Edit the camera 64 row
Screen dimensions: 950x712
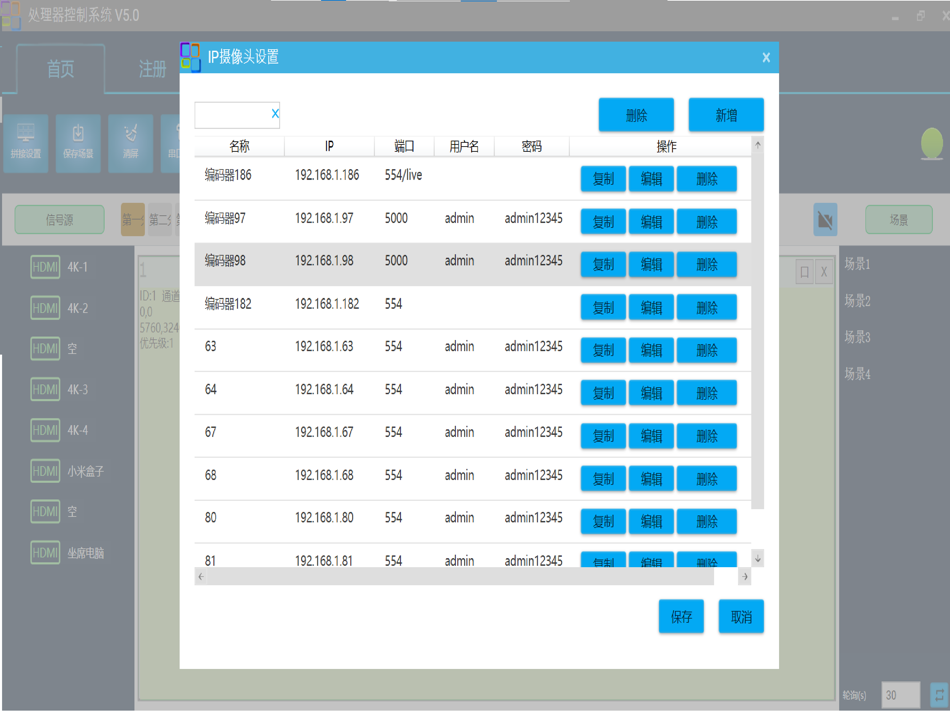651,393
